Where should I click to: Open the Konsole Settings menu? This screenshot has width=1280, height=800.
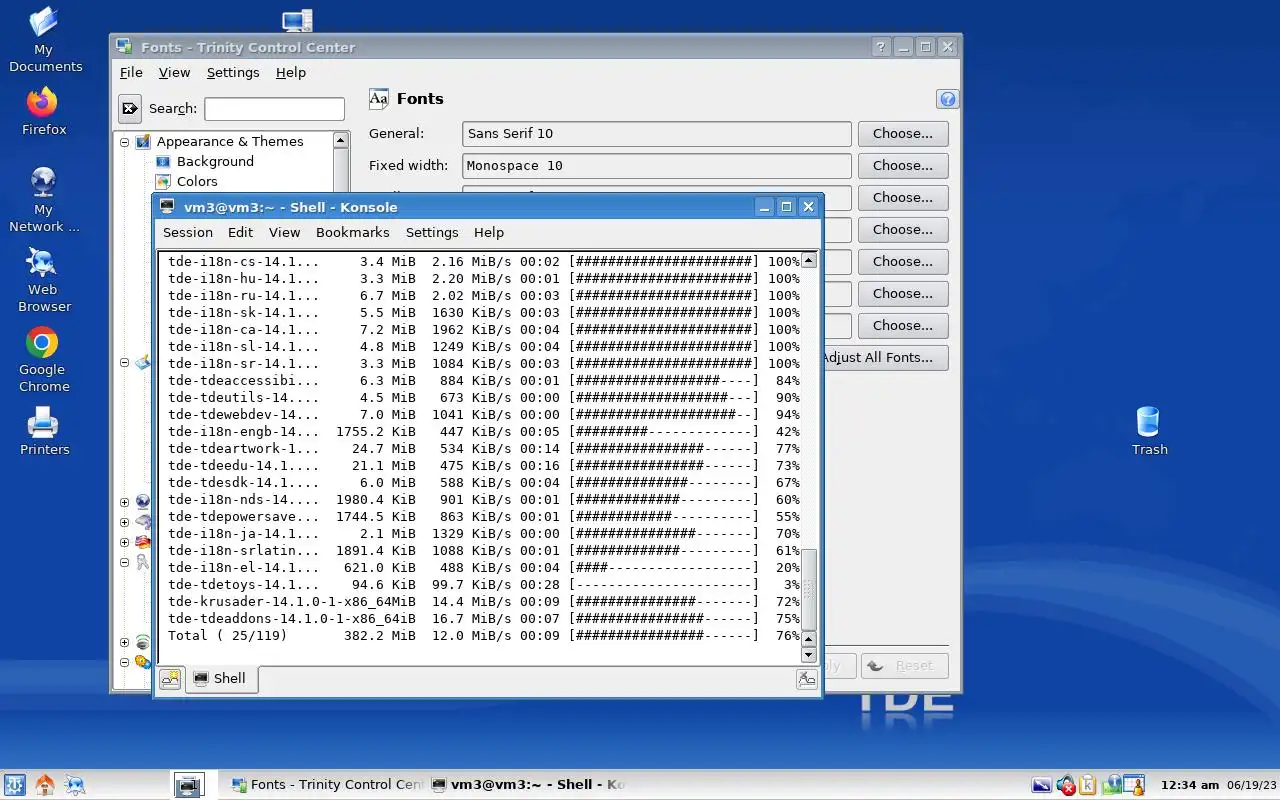coord(432,232)
